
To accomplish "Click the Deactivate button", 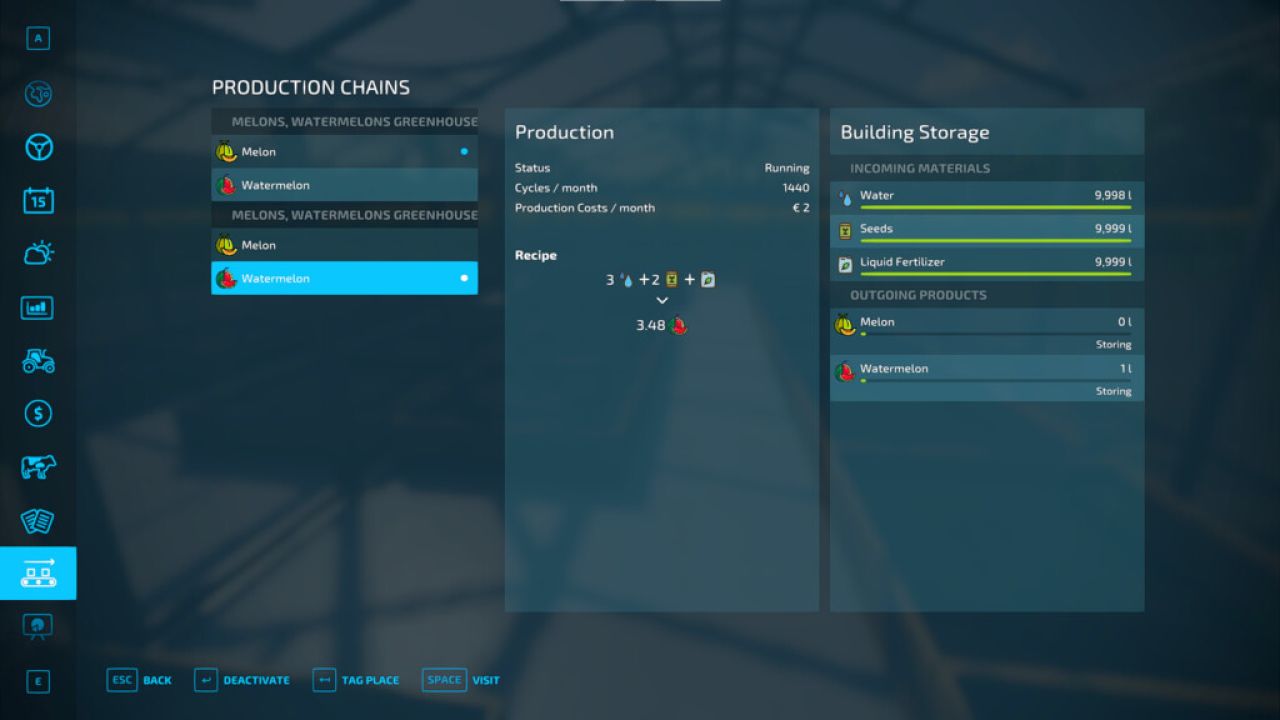I will tap(242, 680).
